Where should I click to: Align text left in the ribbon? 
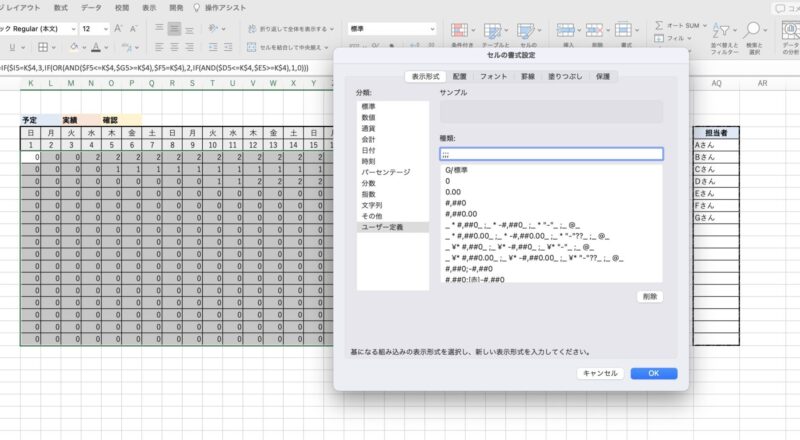[159, 47]
